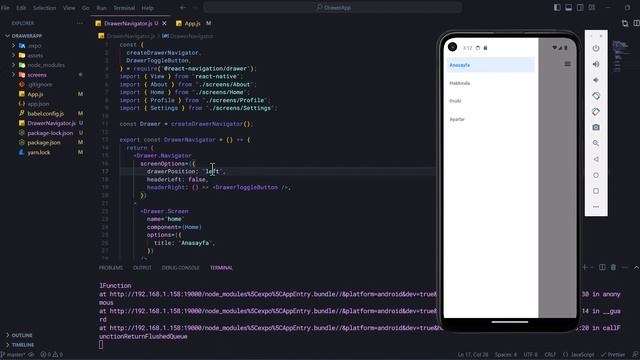Toggle bottom panel layout icon

click(569, 7)
